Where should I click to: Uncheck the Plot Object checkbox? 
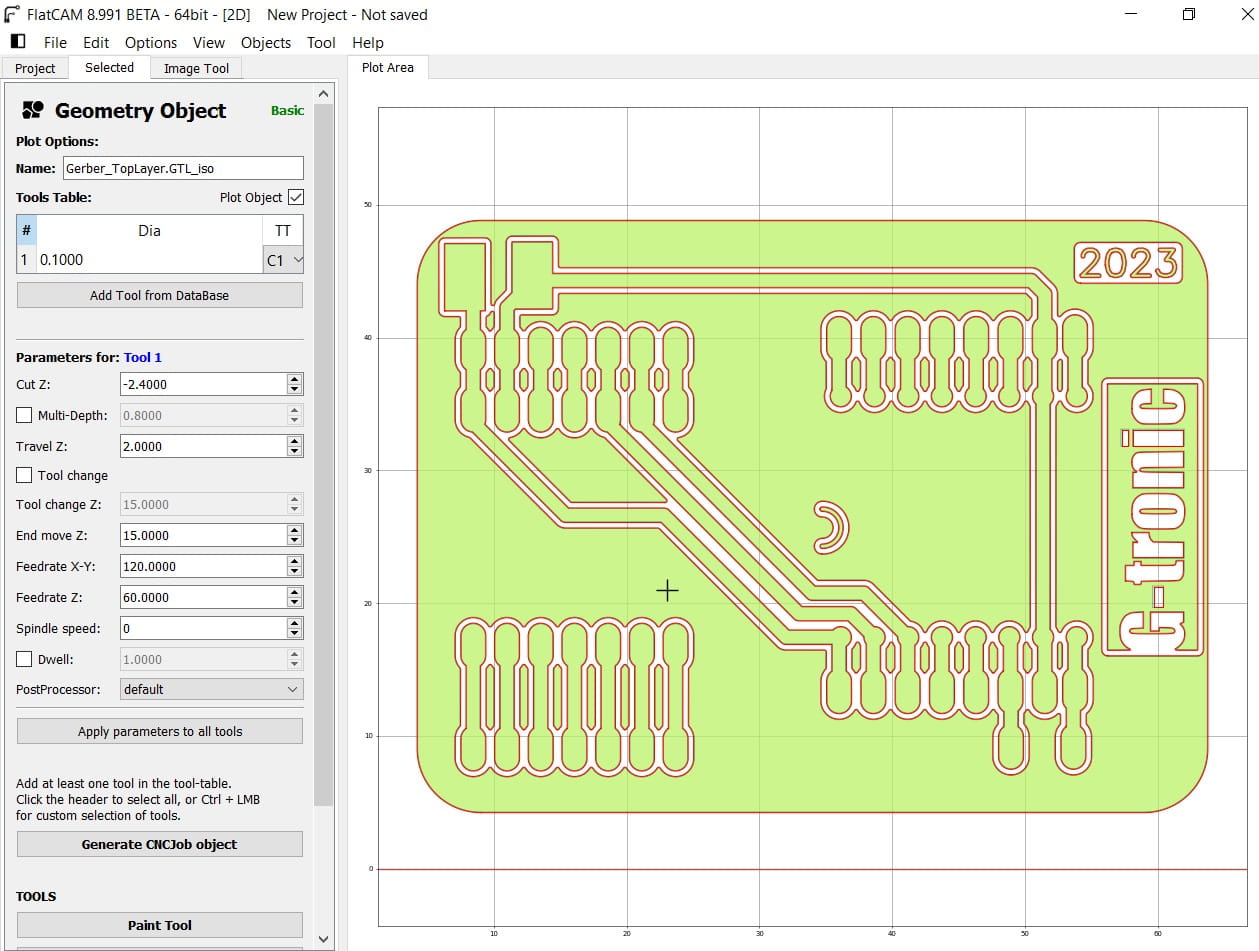point(295,197)
